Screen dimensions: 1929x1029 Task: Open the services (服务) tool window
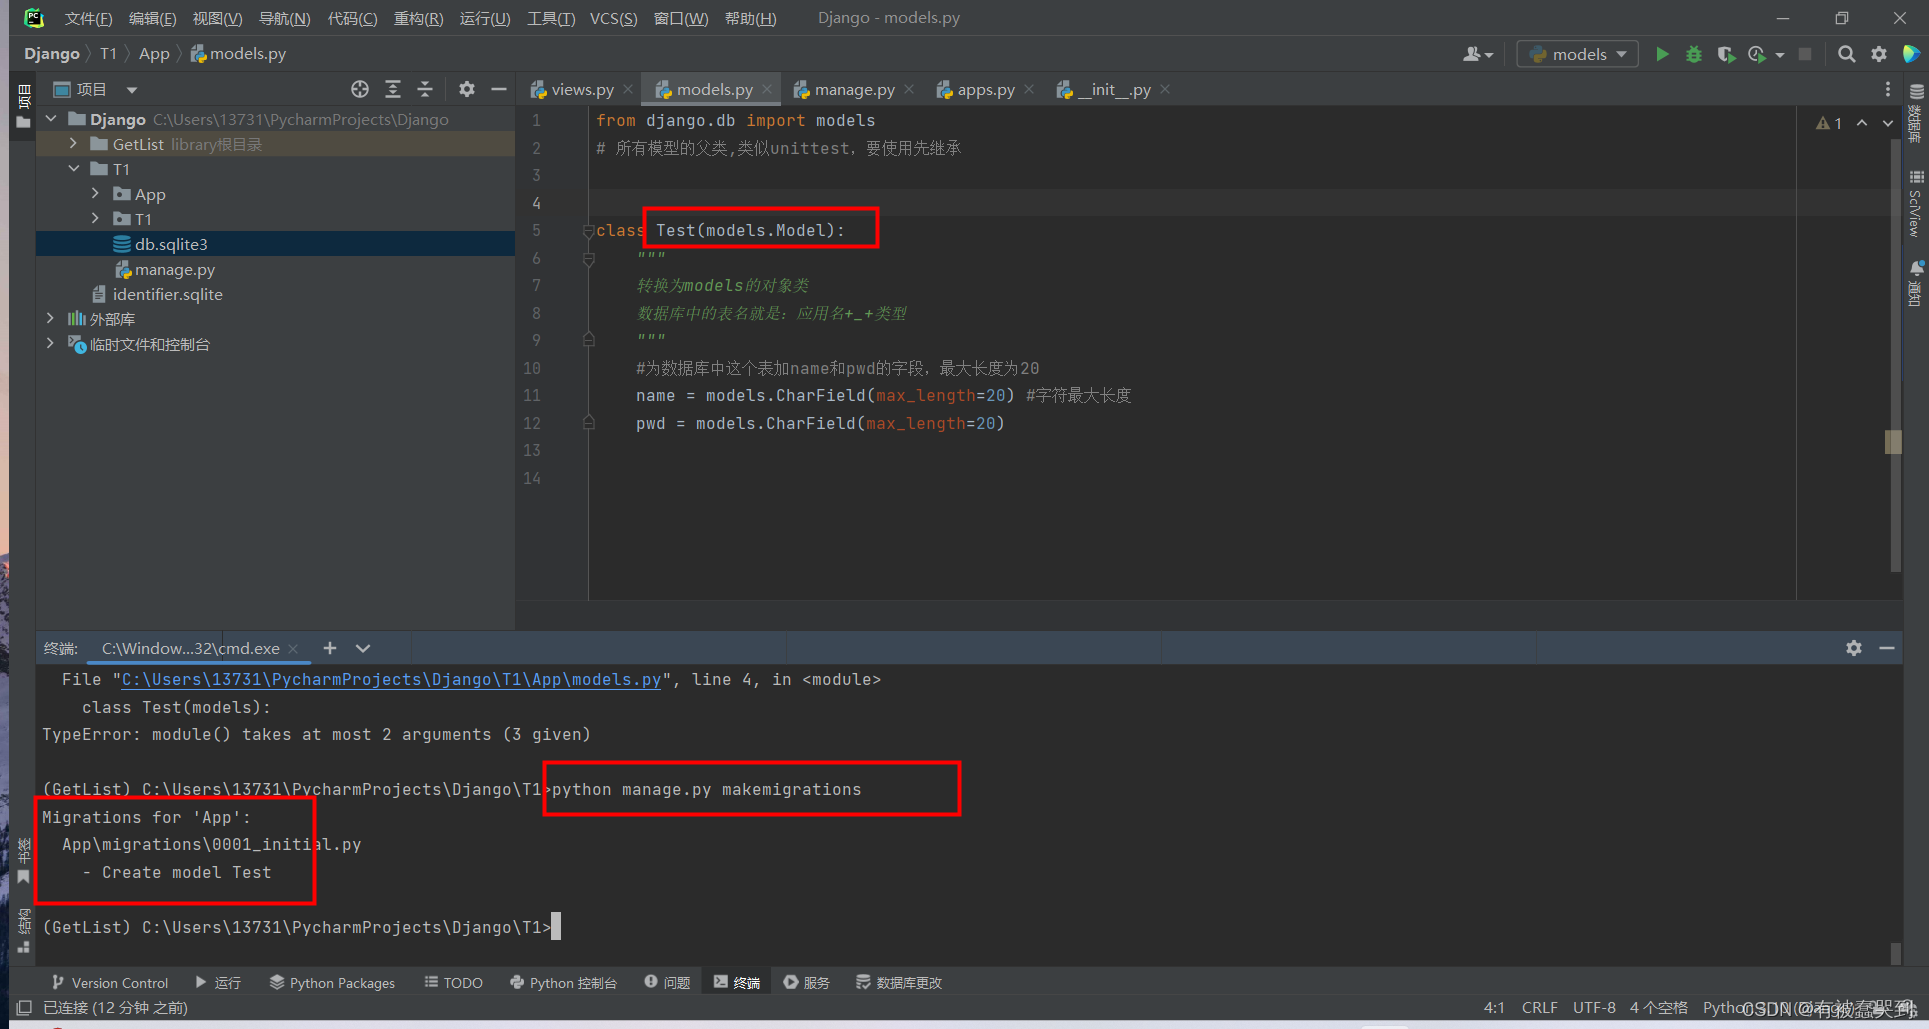[806, 983]
